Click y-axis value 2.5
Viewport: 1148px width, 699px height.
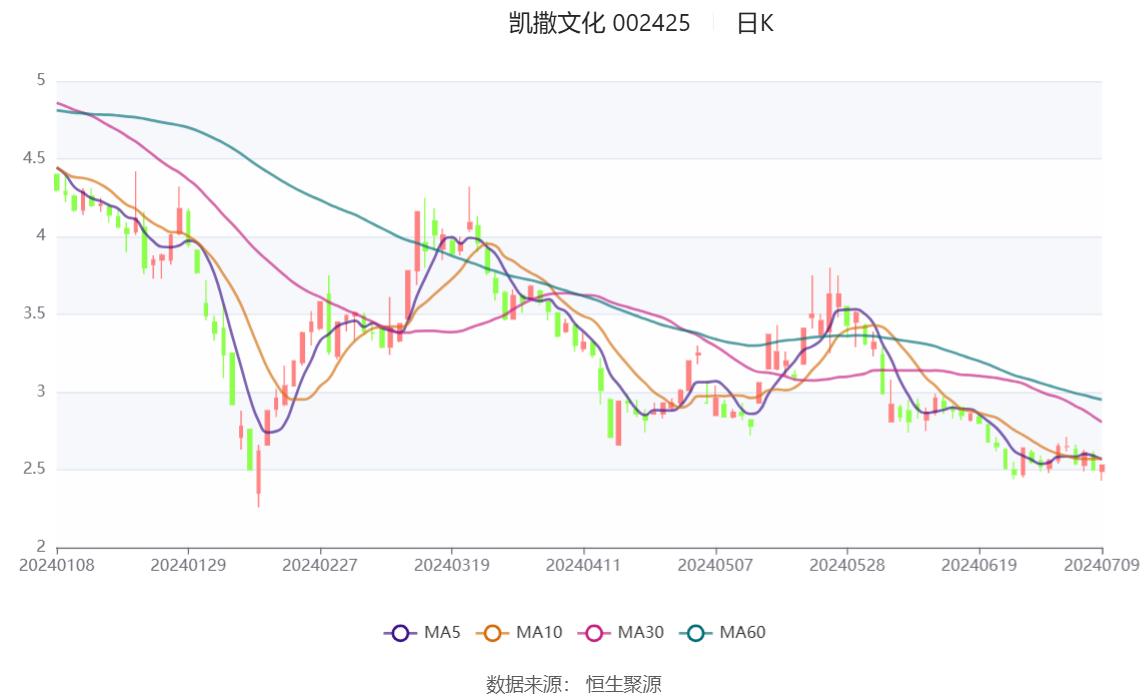click(x=34, y=468)
